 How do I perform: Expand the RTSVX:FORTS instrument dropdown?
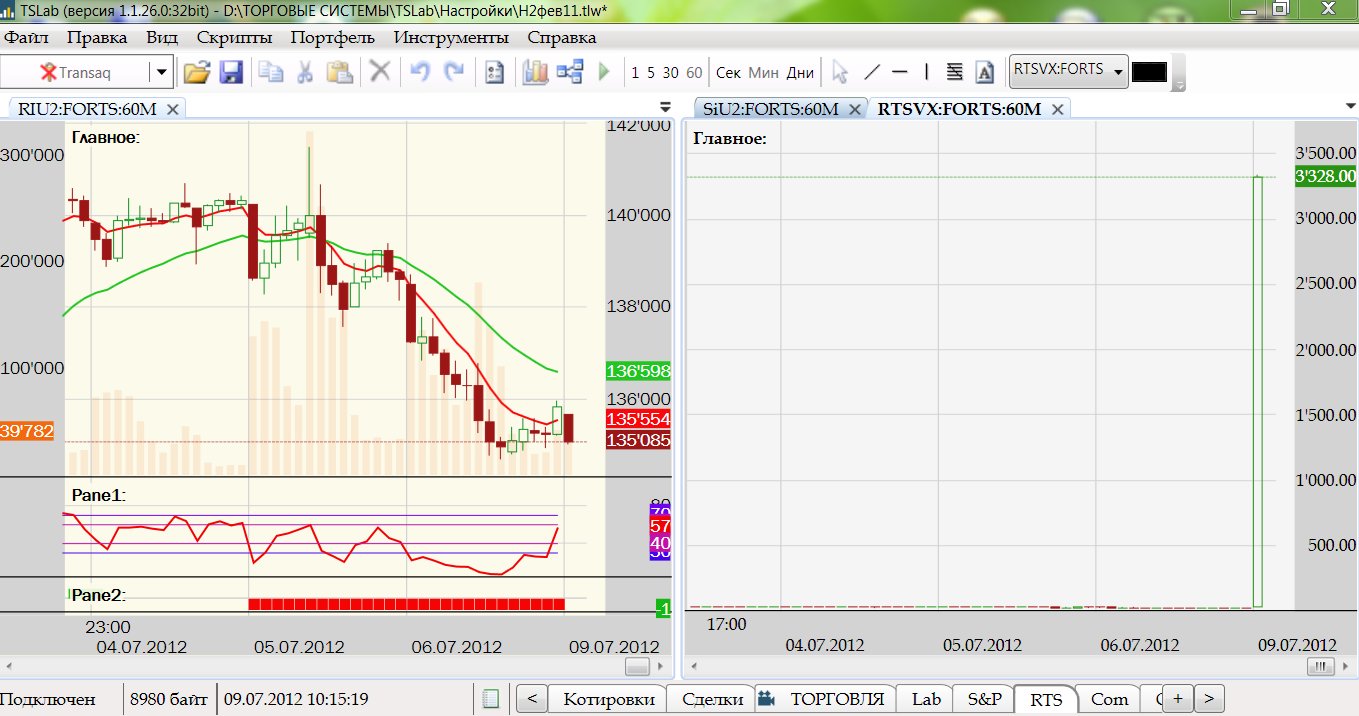pos(1117,72)
